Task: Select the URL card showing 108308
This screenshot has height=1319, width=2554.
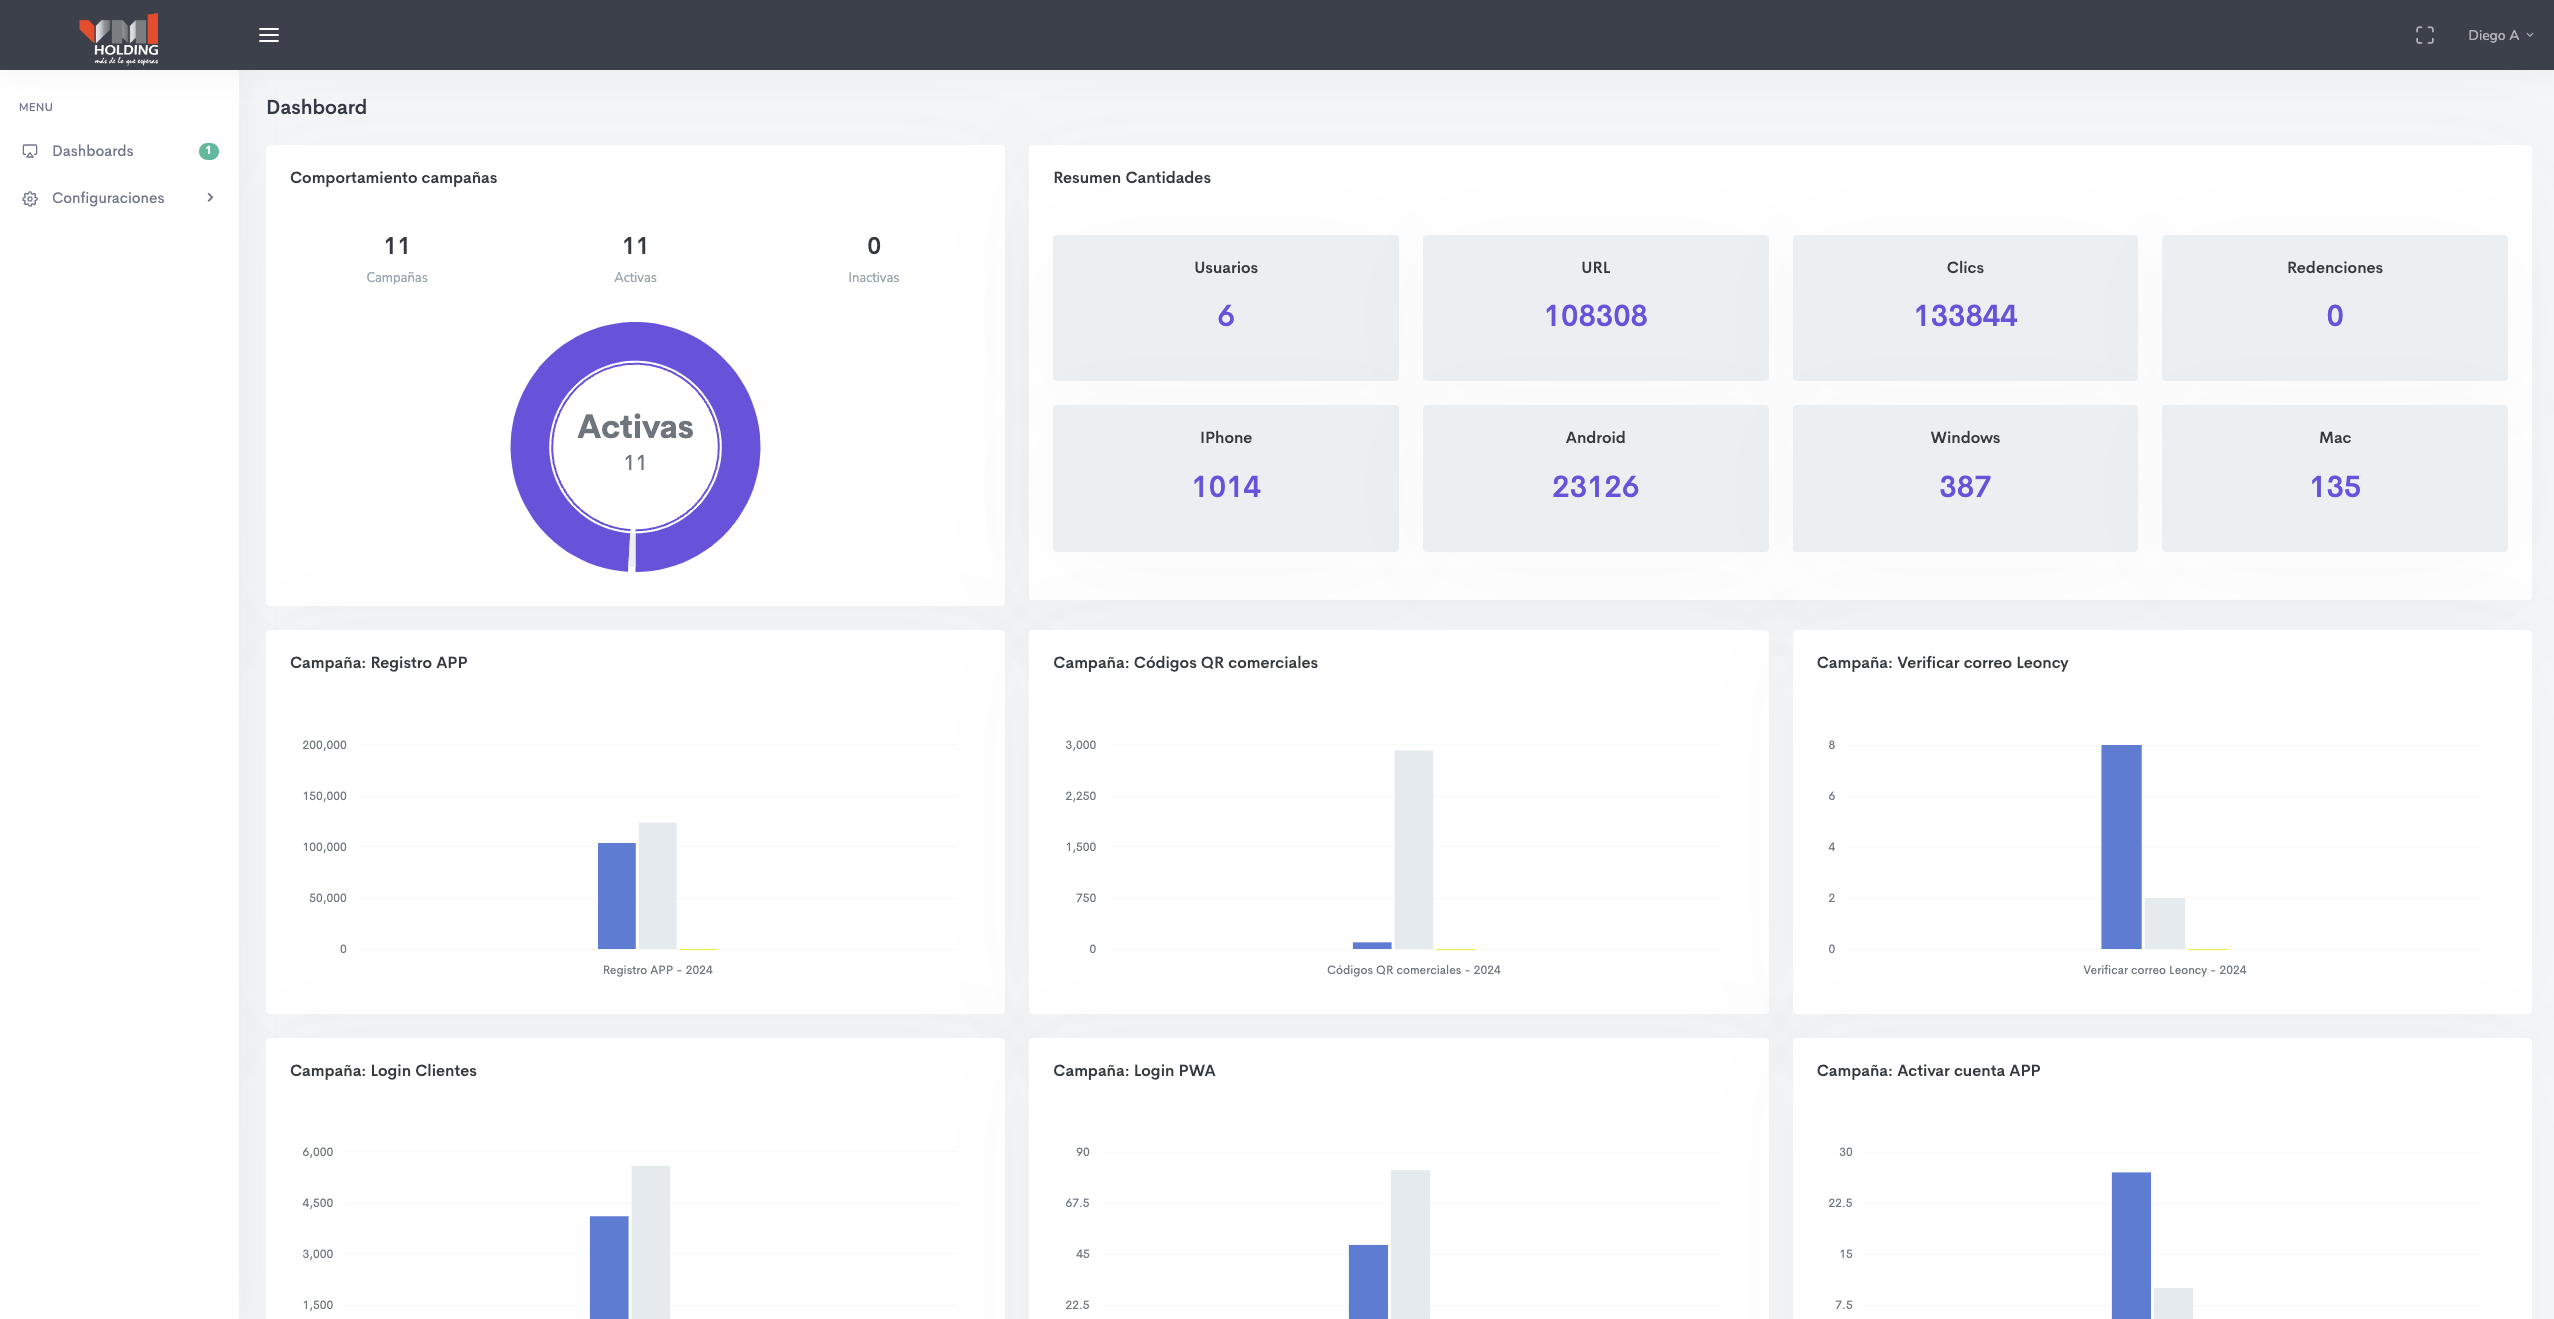Action: coord(1595,308)
